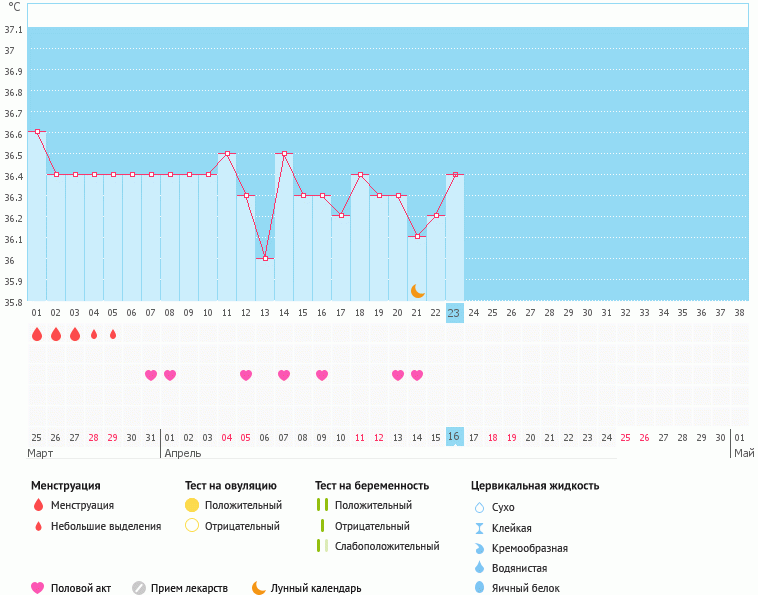Click the Лунный календарь label
The image size is (758, 595).
tap(316, 588)
